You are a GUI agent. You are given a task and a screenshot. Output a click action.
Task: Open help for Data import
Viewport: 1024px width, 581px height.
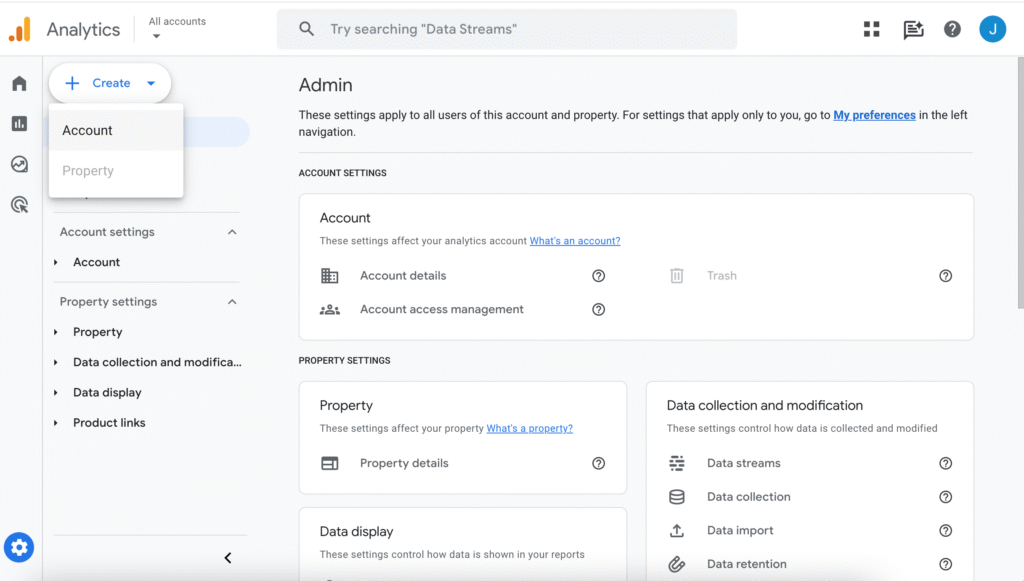pos(945,531)
